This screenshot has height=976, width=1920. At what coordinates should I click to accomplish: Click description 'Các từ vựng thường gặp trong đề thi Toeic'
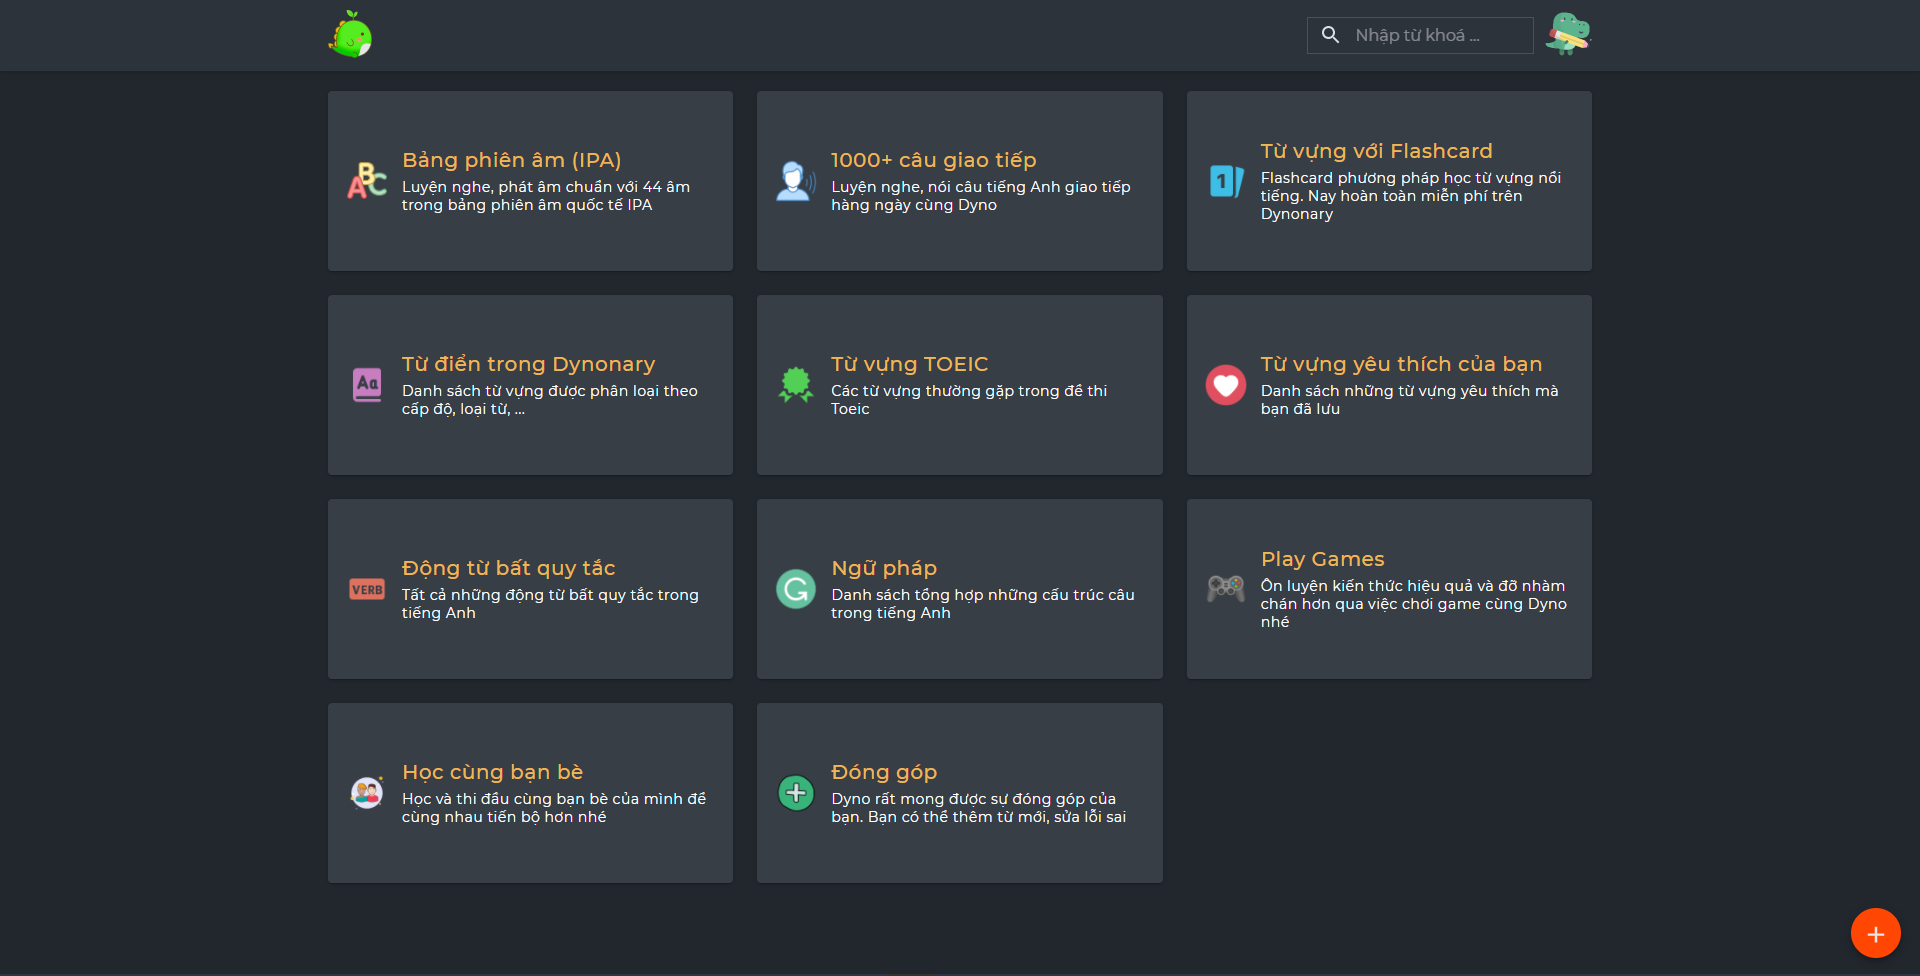[x=969, y=400]
